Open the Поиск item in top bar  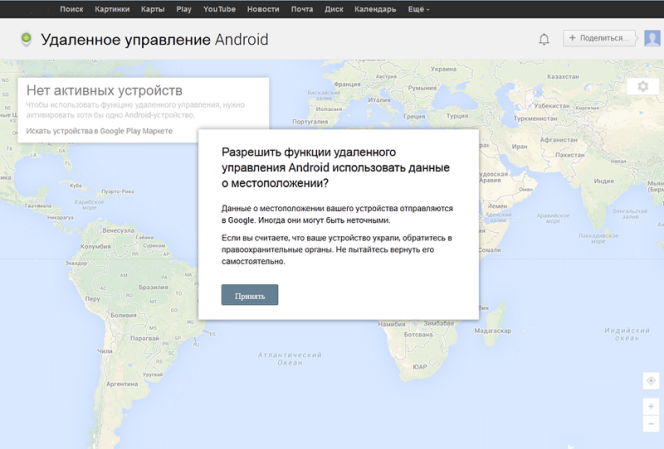[72, 9]
